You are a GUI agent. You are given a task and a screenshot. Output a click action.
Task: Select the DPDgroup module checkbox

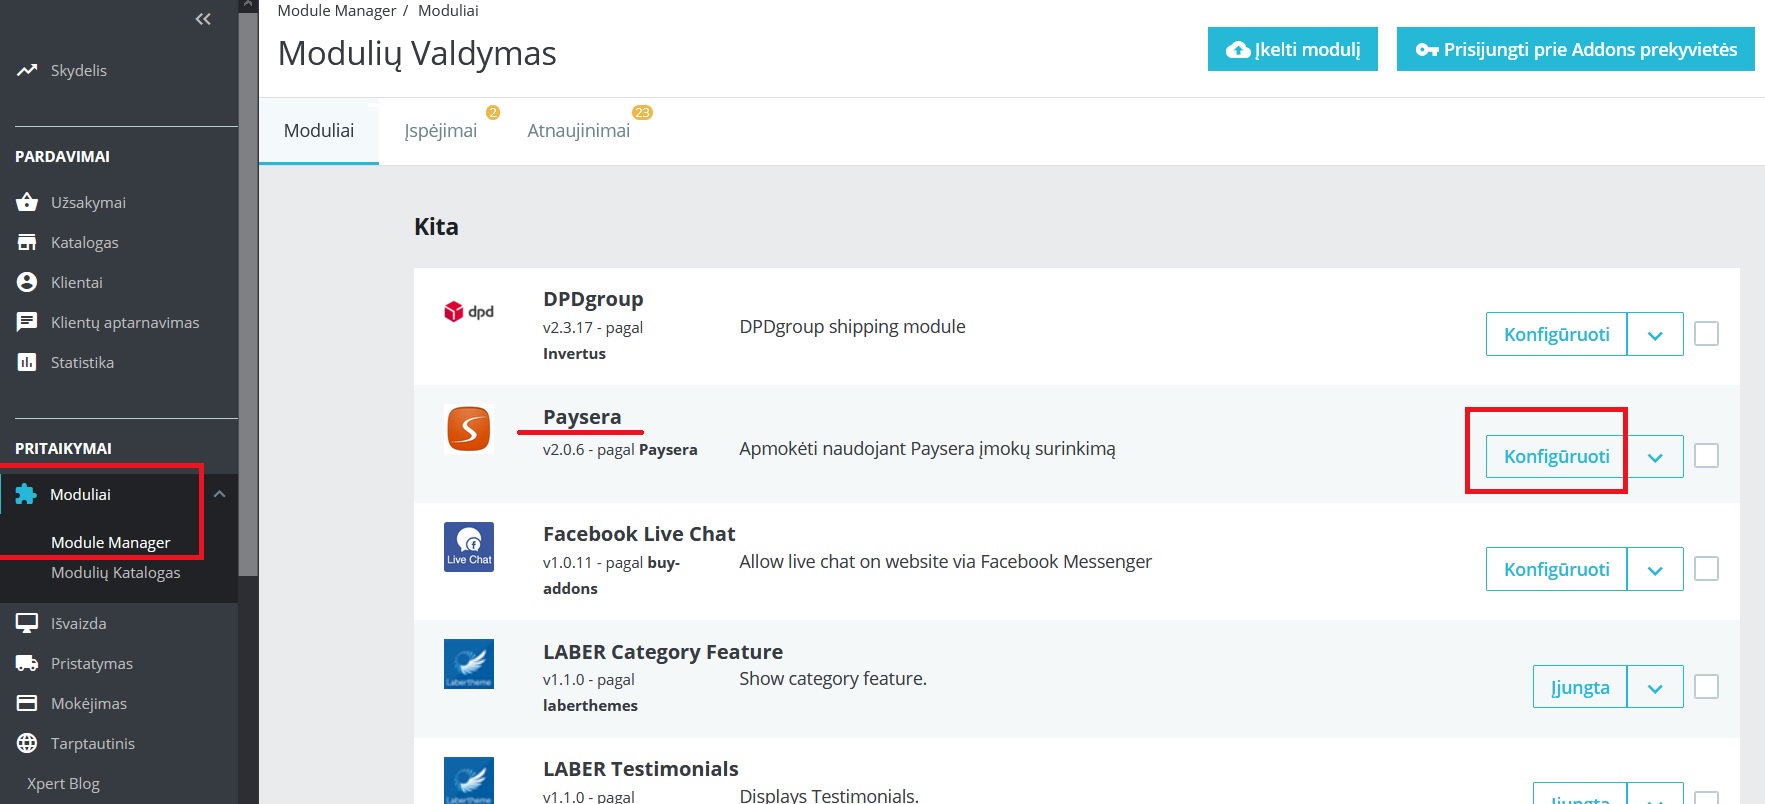1707,333
